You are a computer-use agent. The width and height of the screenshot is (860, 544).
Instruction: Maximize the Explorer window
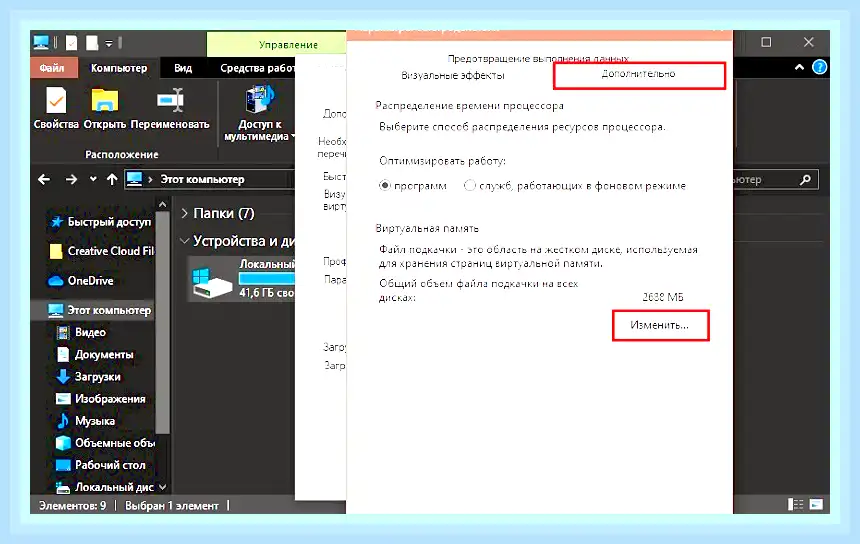coord(766,42)
